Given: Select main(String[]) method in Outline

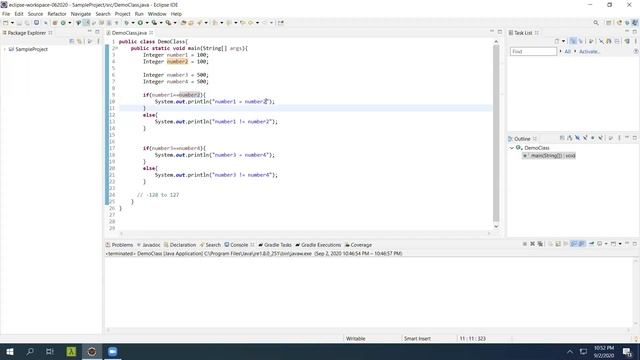Looking at the screenshot, I should tap(549, 156).
